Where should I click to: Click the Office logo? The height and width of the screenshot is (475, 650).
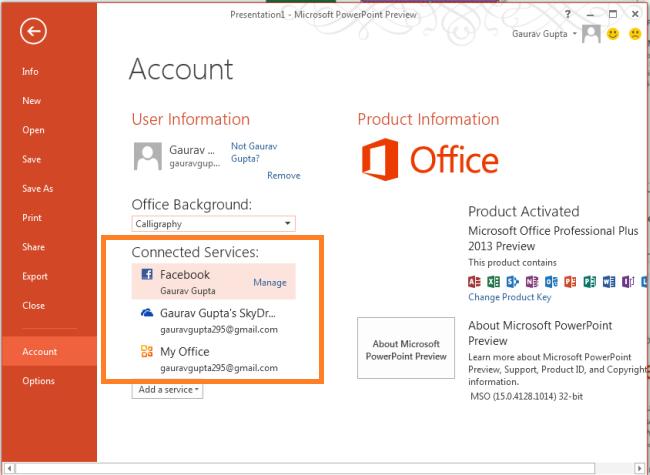point(430,160)
